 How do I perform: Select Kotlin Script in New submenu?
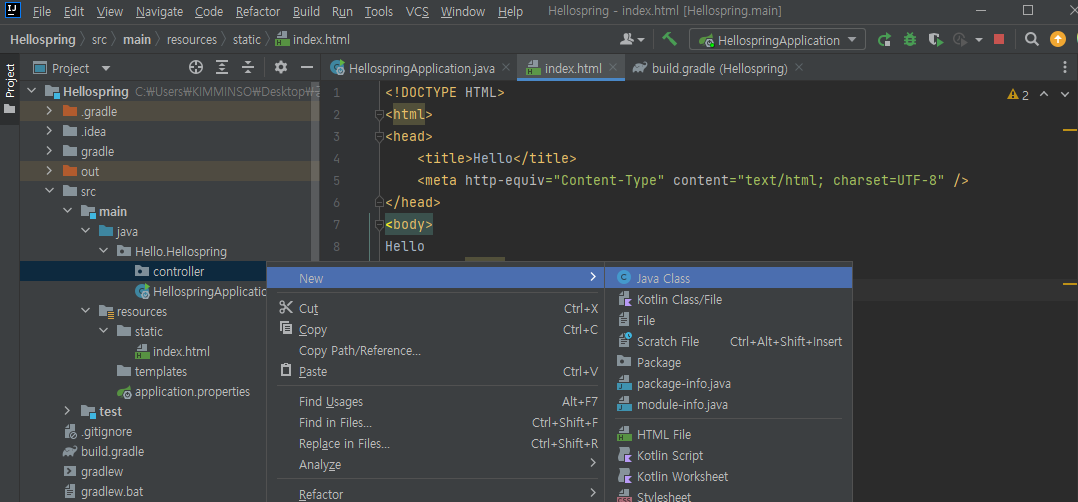728,455
